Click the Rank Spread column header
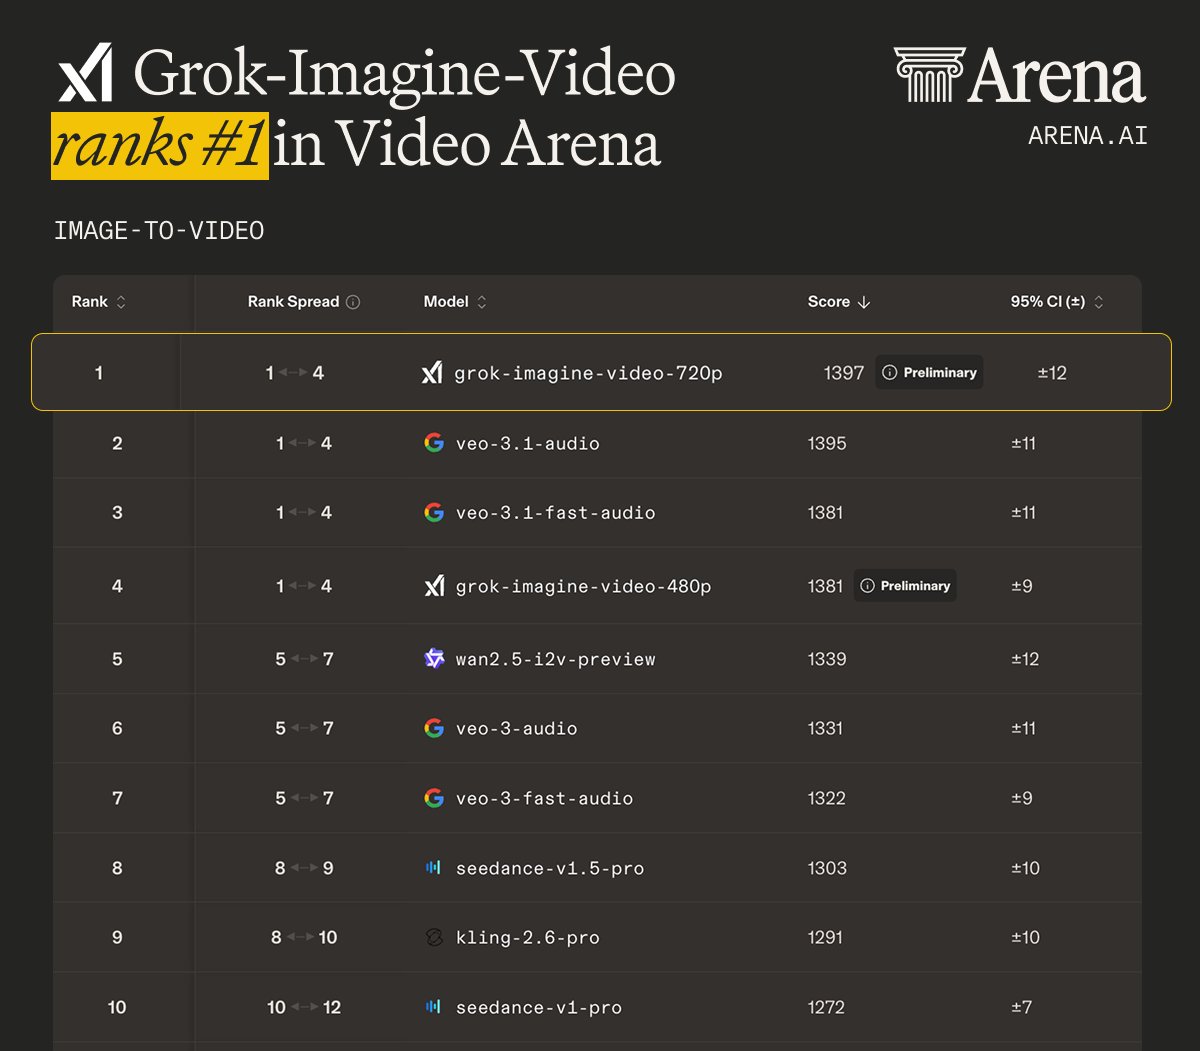 [x=293, y=302]
